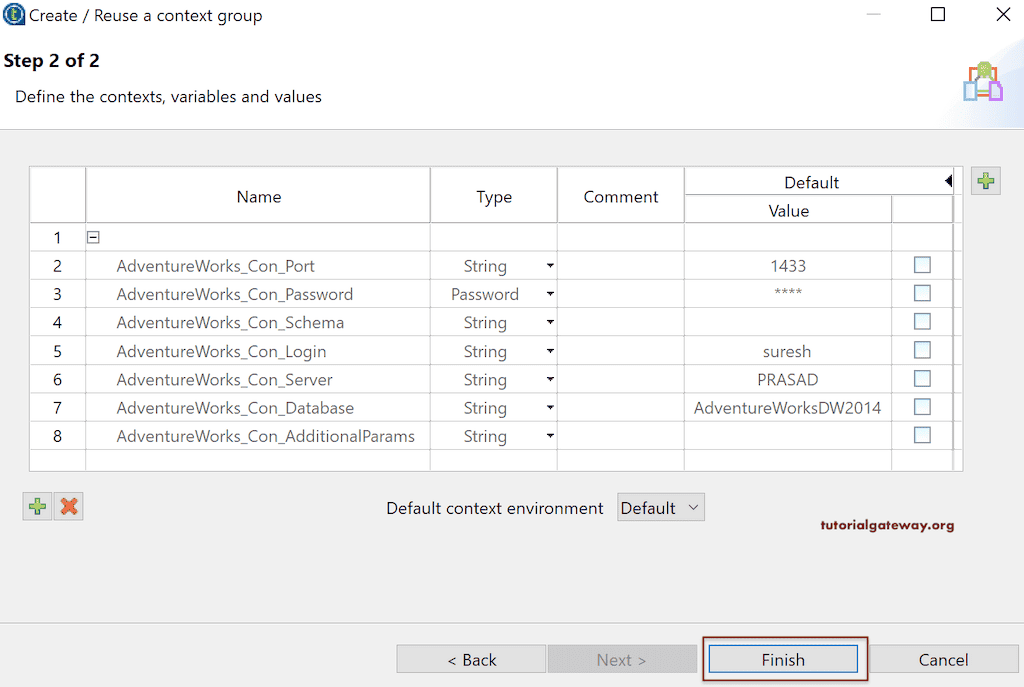Toggle the checkbox in the AdventureWorks_Con_Server row
The height and width of the screenshot is (687, 1024).
tap(922, 378)
